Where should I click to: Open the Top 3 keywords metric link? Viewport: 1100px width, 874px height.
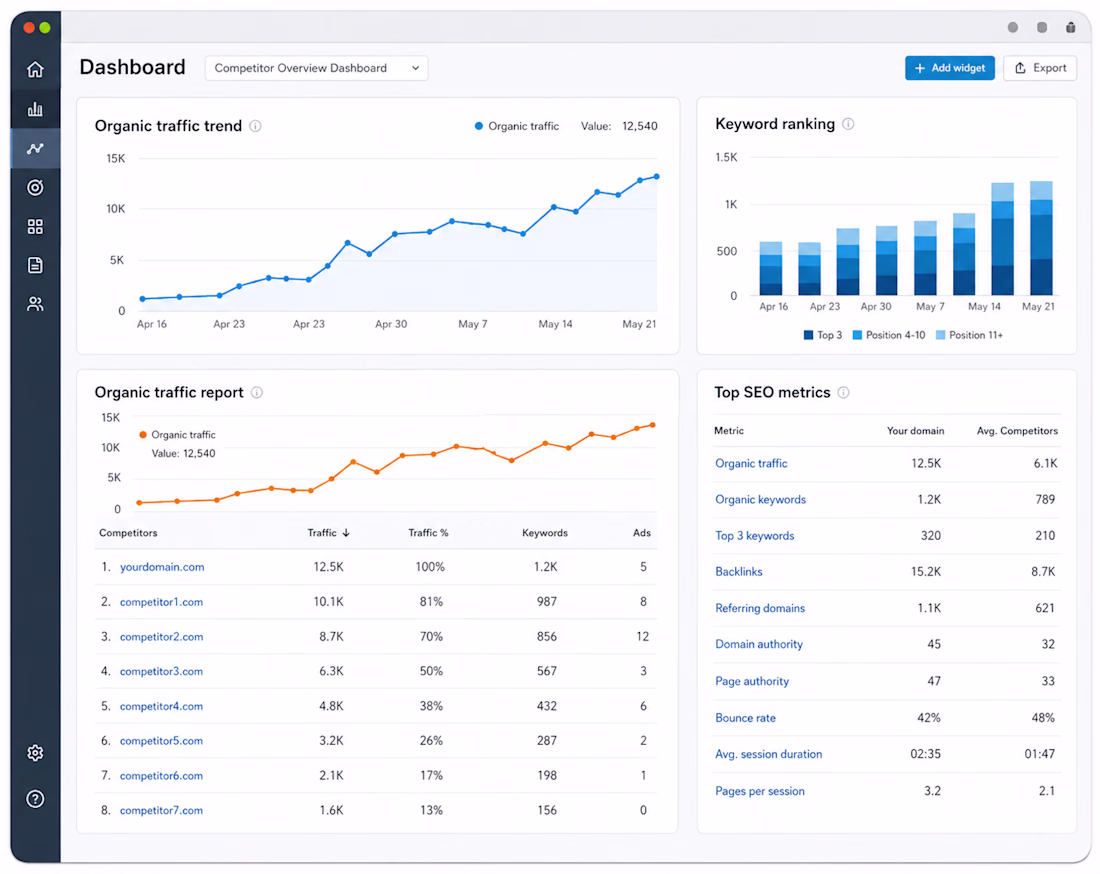pyautogui.click(x=755, y=536)
